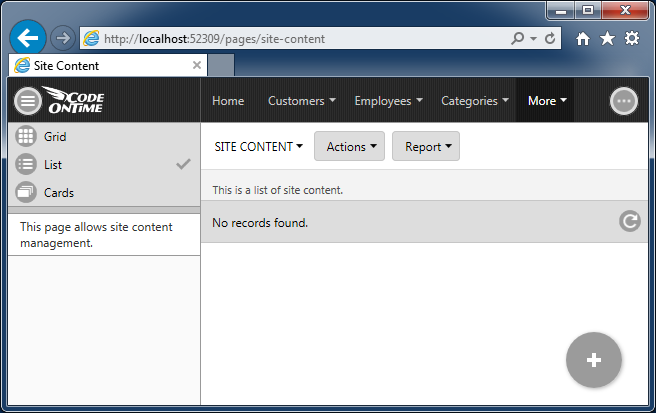The image size is (656, 413).
Task: Open the browser home icon
Action: coord(583,38)
